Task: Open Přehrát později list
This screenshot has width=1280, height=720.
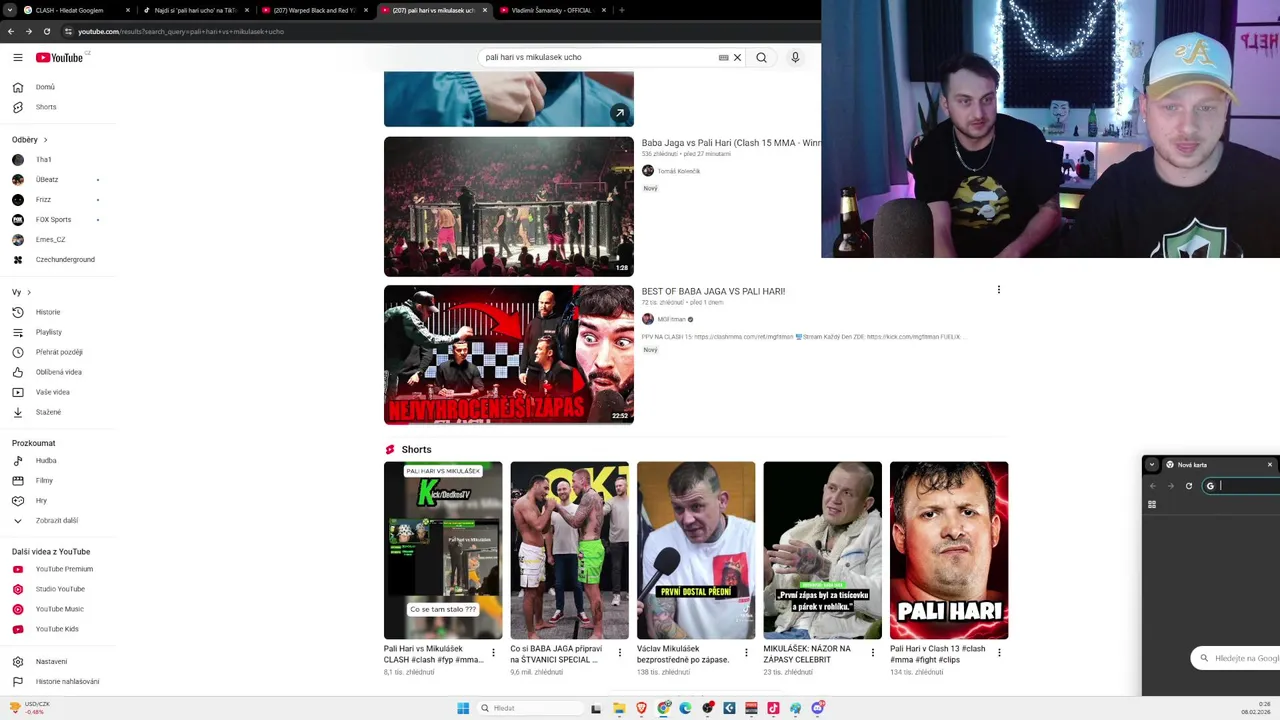Action: (58, 352)
